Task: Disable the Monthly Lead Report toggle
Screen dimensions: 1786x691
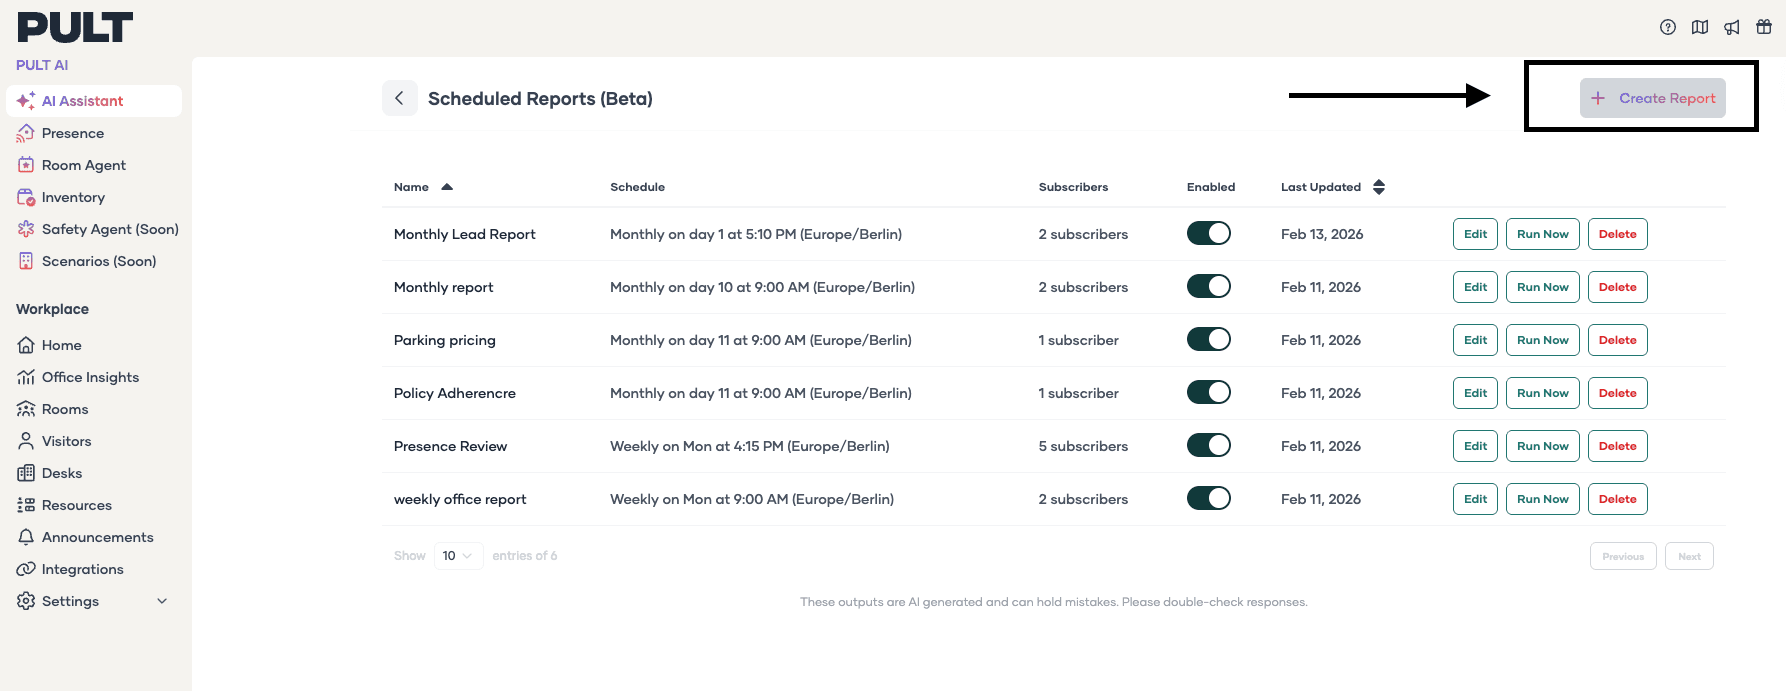Action: pyautogui.click(x=1208, y=234)
